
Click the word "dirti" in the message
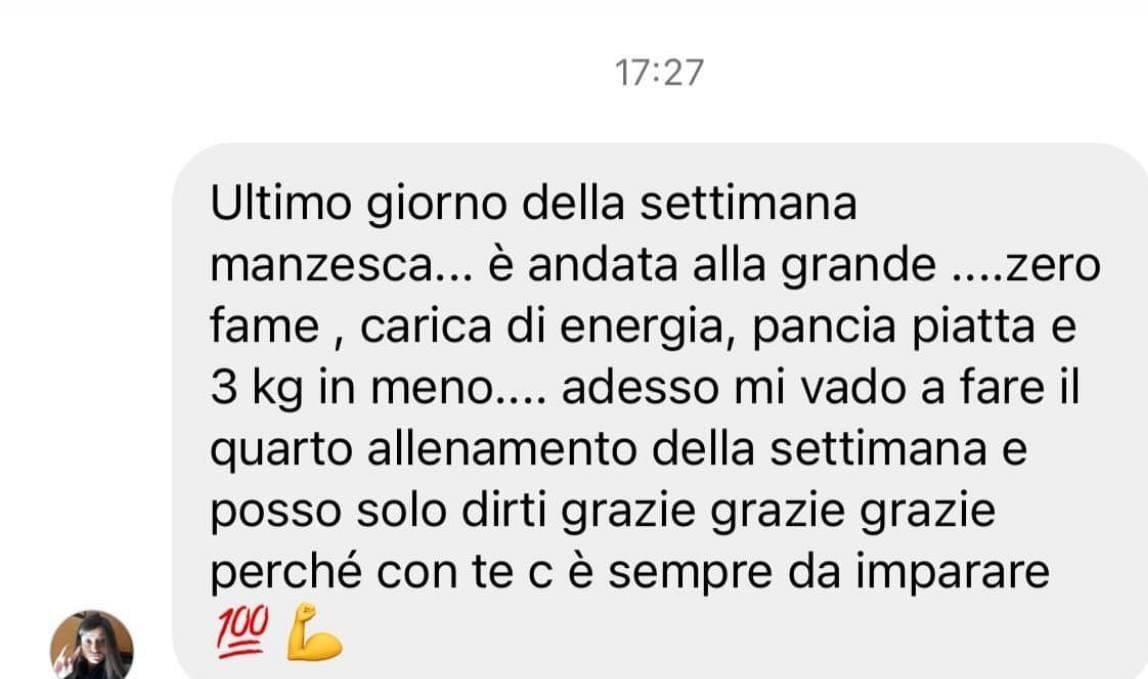504,511
